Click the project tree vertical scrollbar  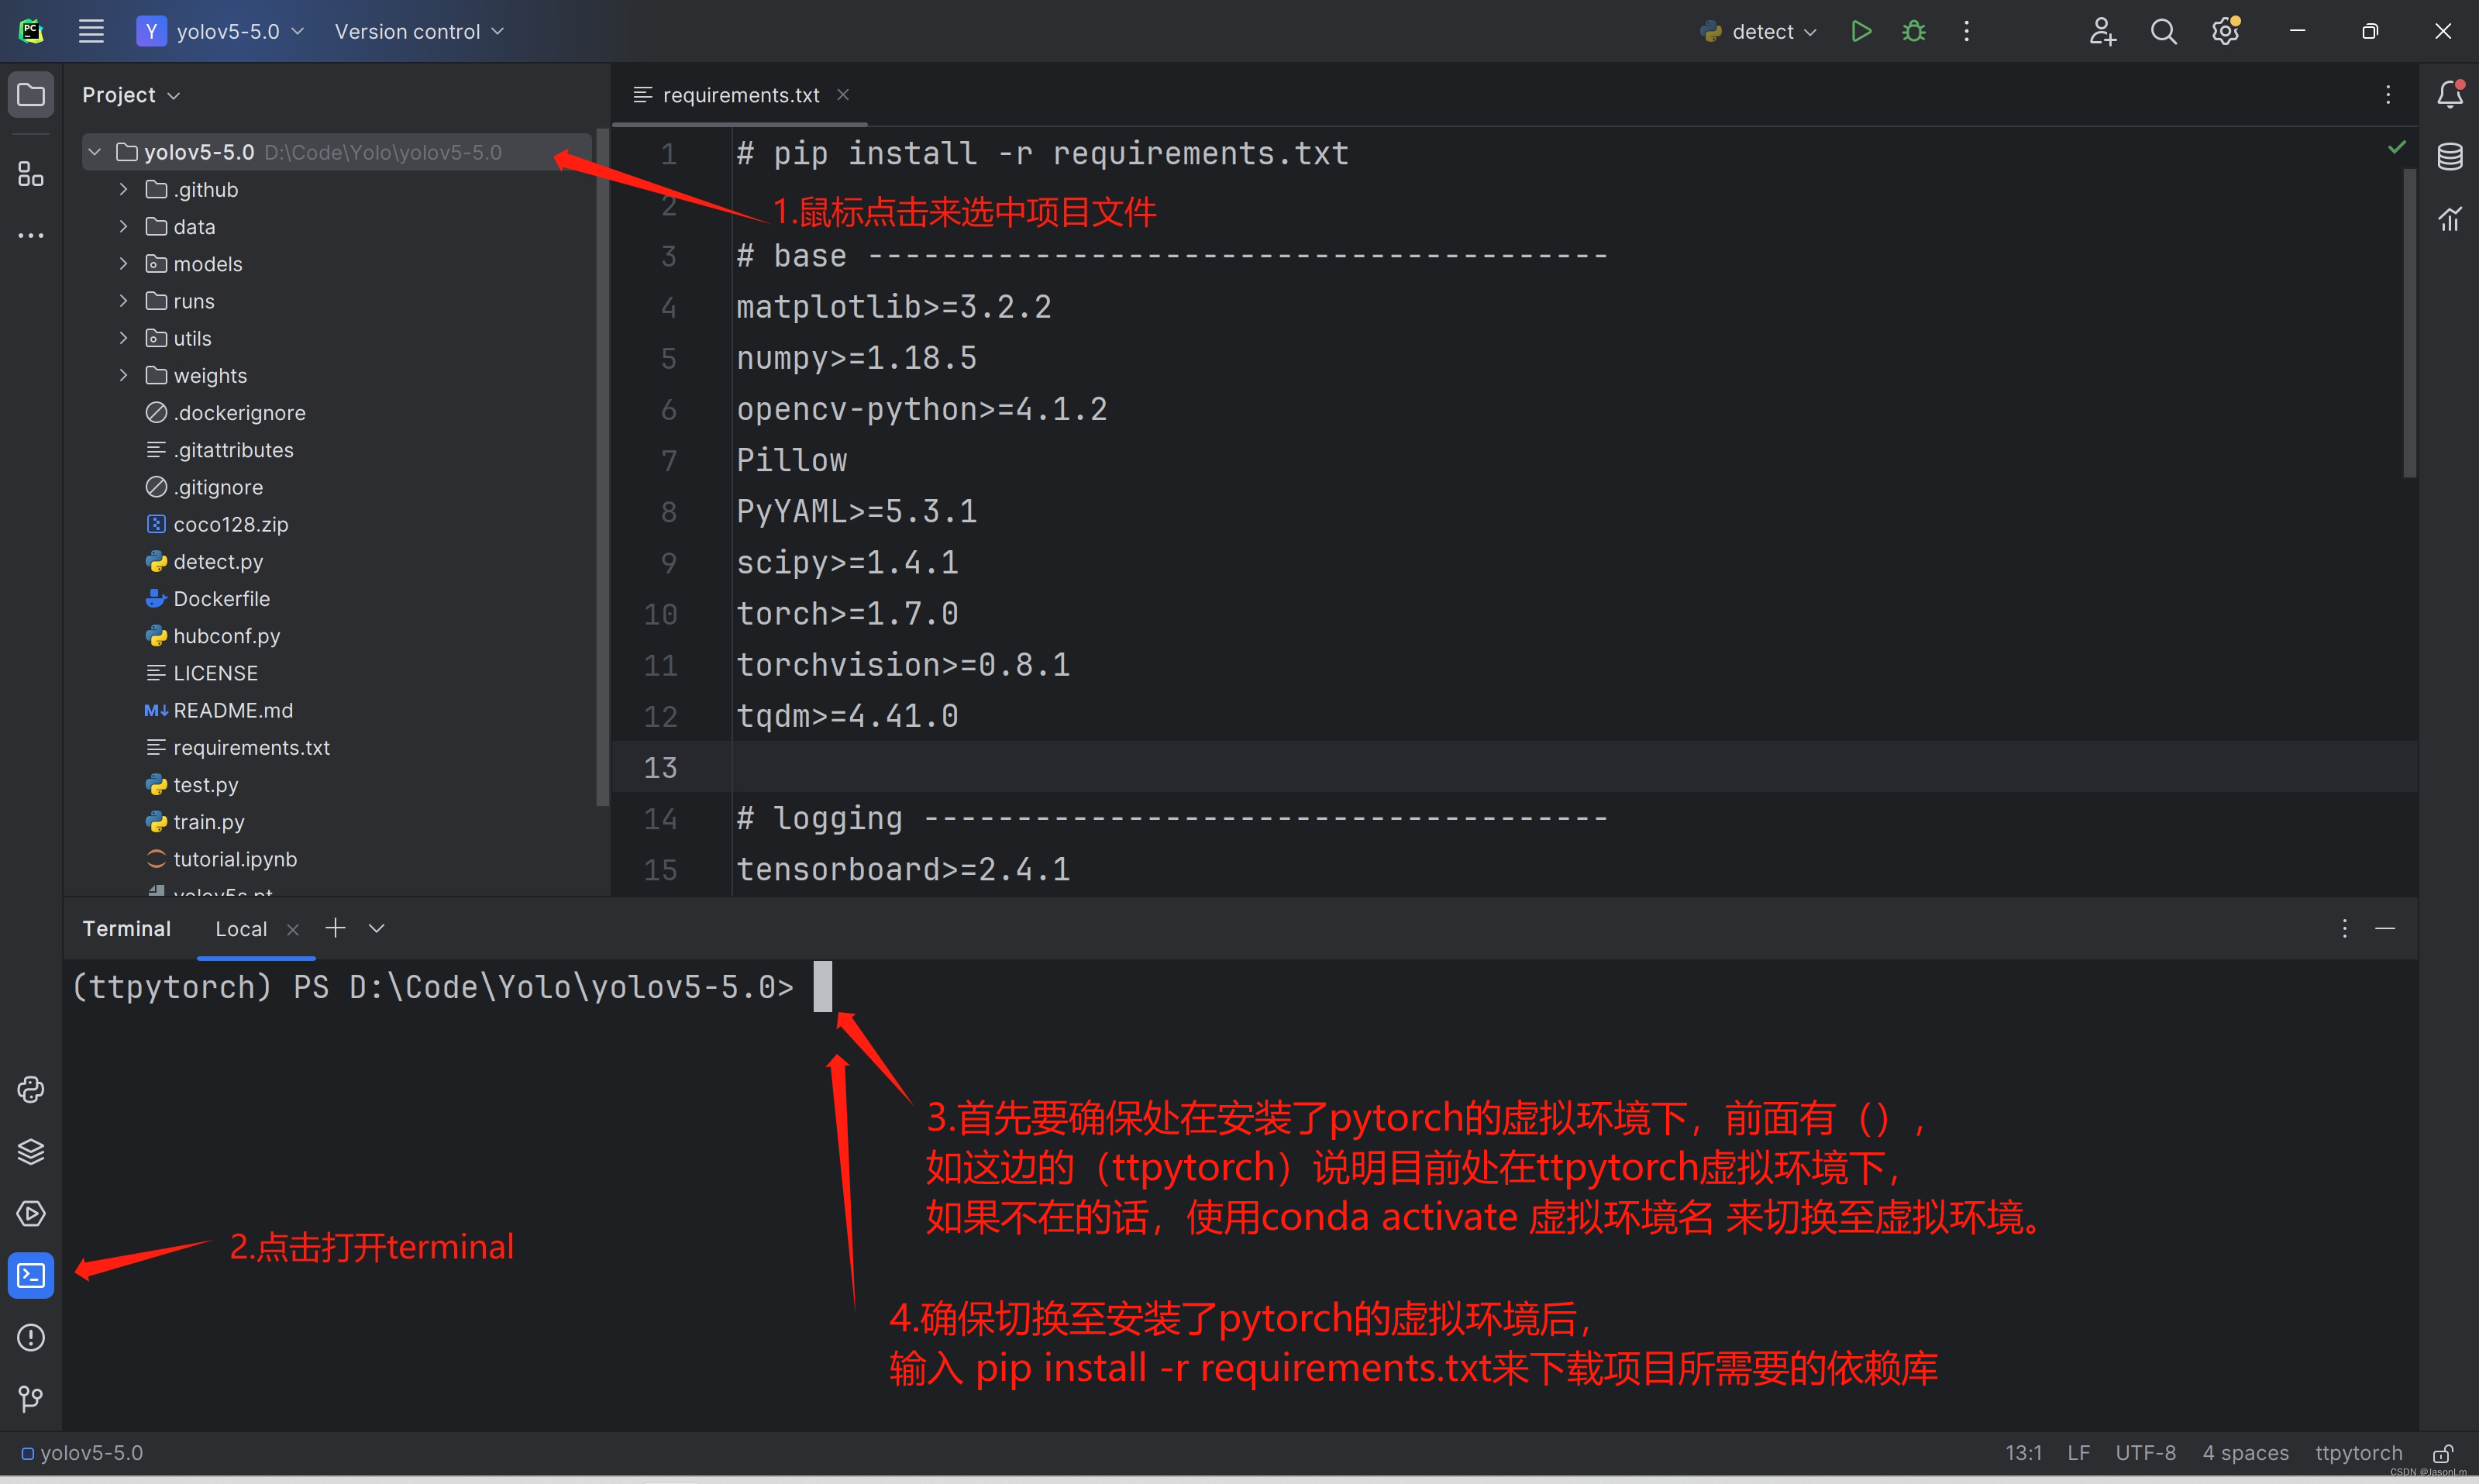point(602,466)
